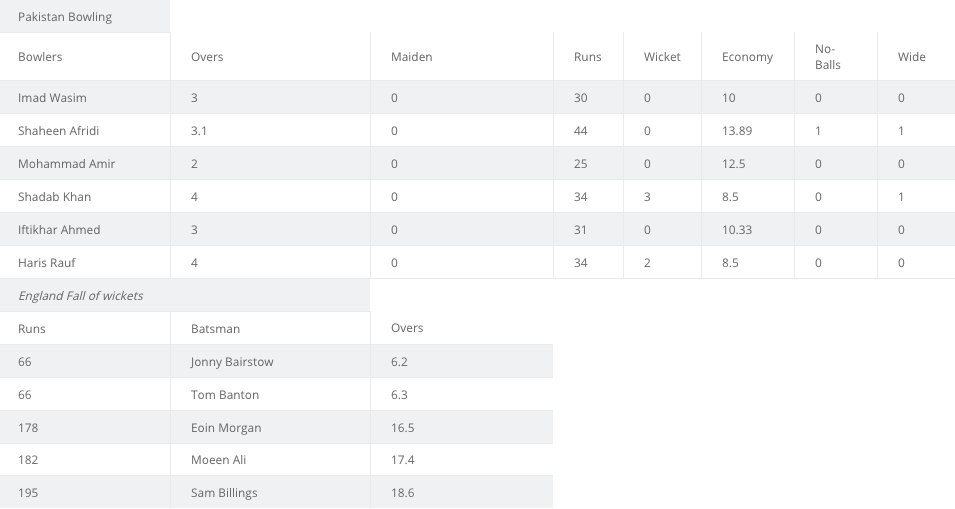The width and height of the screenshot is (955, 509).
Task: Select the Shaheen Afridi bowler name
Action: click(x=58, y=130)
